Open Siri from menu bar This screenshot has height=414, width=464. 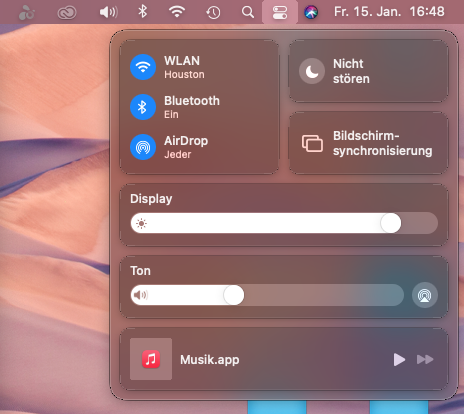(311, 12)
